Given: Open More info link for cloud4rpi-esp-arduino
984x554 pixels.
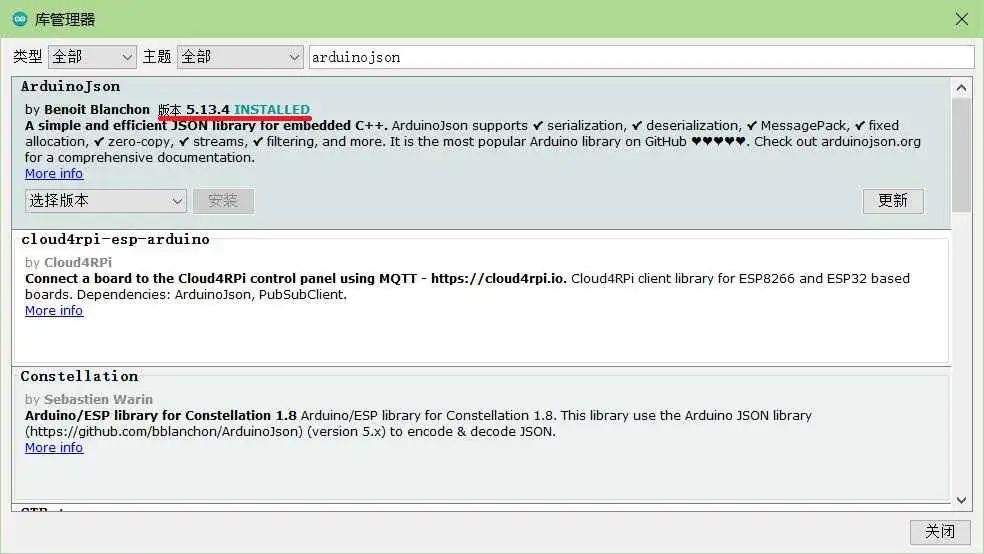Looking at the screenshot, I should (54, 311).
